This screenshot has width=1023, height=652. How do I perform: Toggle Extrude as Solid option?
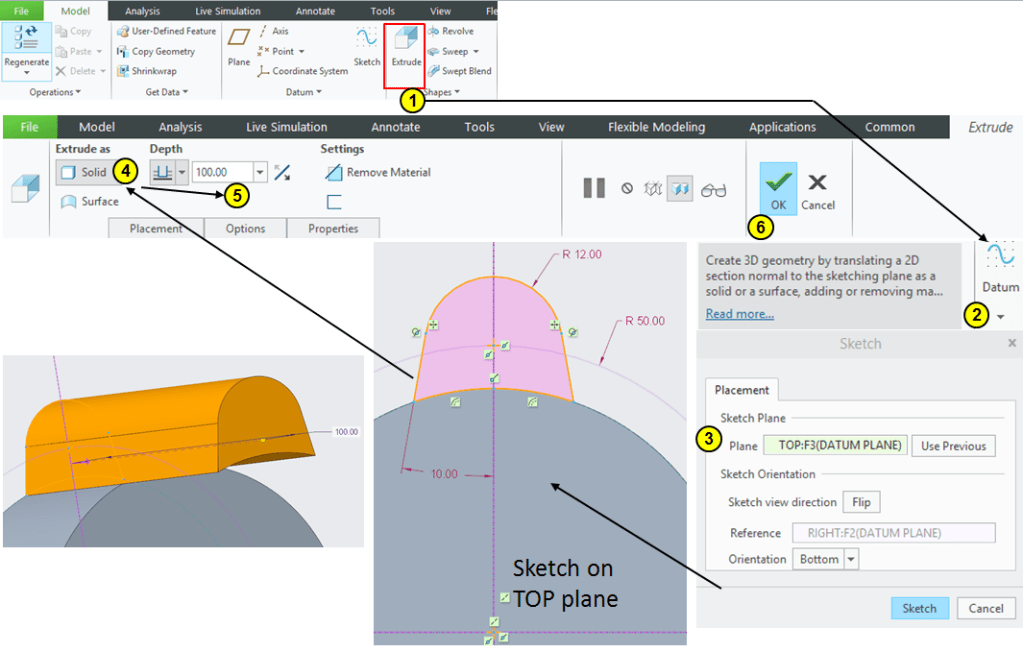click(x=84, y=172)
